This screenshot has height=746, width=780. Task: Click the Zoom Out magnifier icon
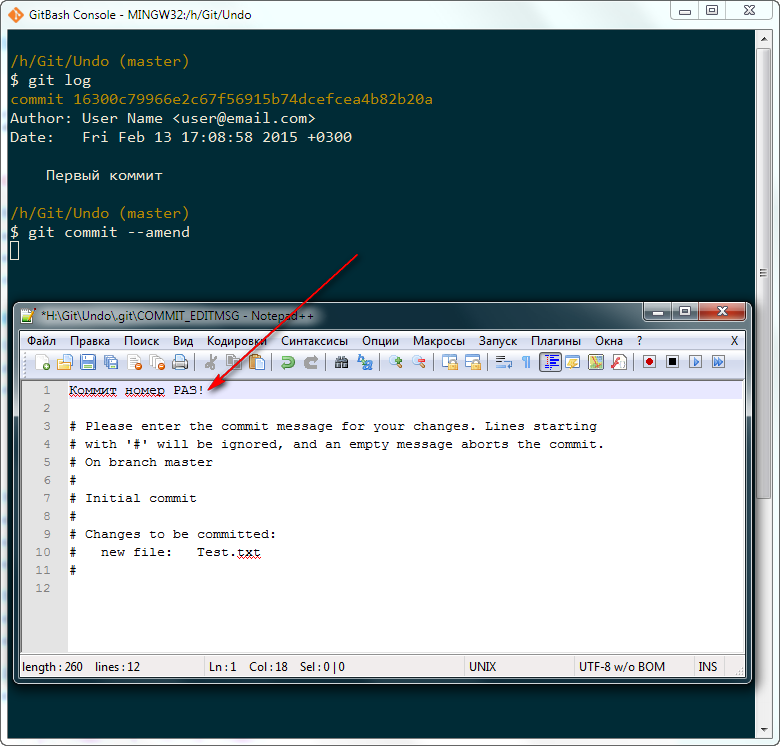click(x=418, y=362)
